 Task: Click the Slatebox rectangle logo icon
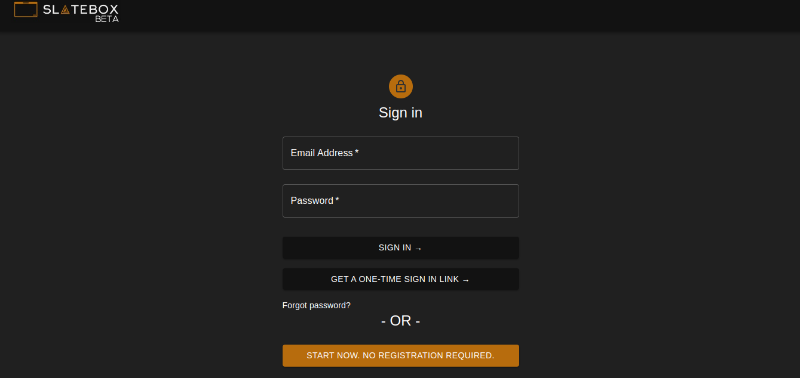coord(26,9)
